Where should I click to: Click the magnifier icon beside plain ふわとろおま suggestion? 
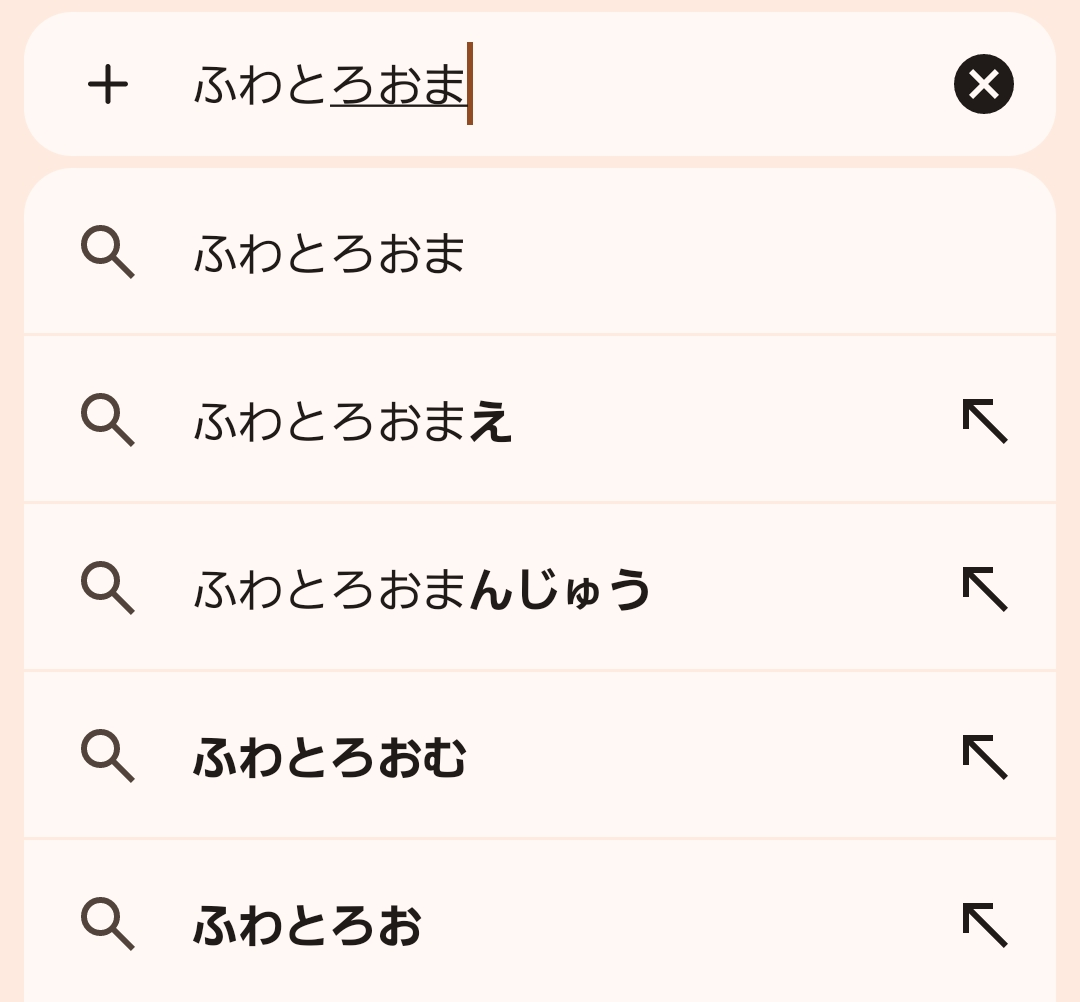(107, 252)
